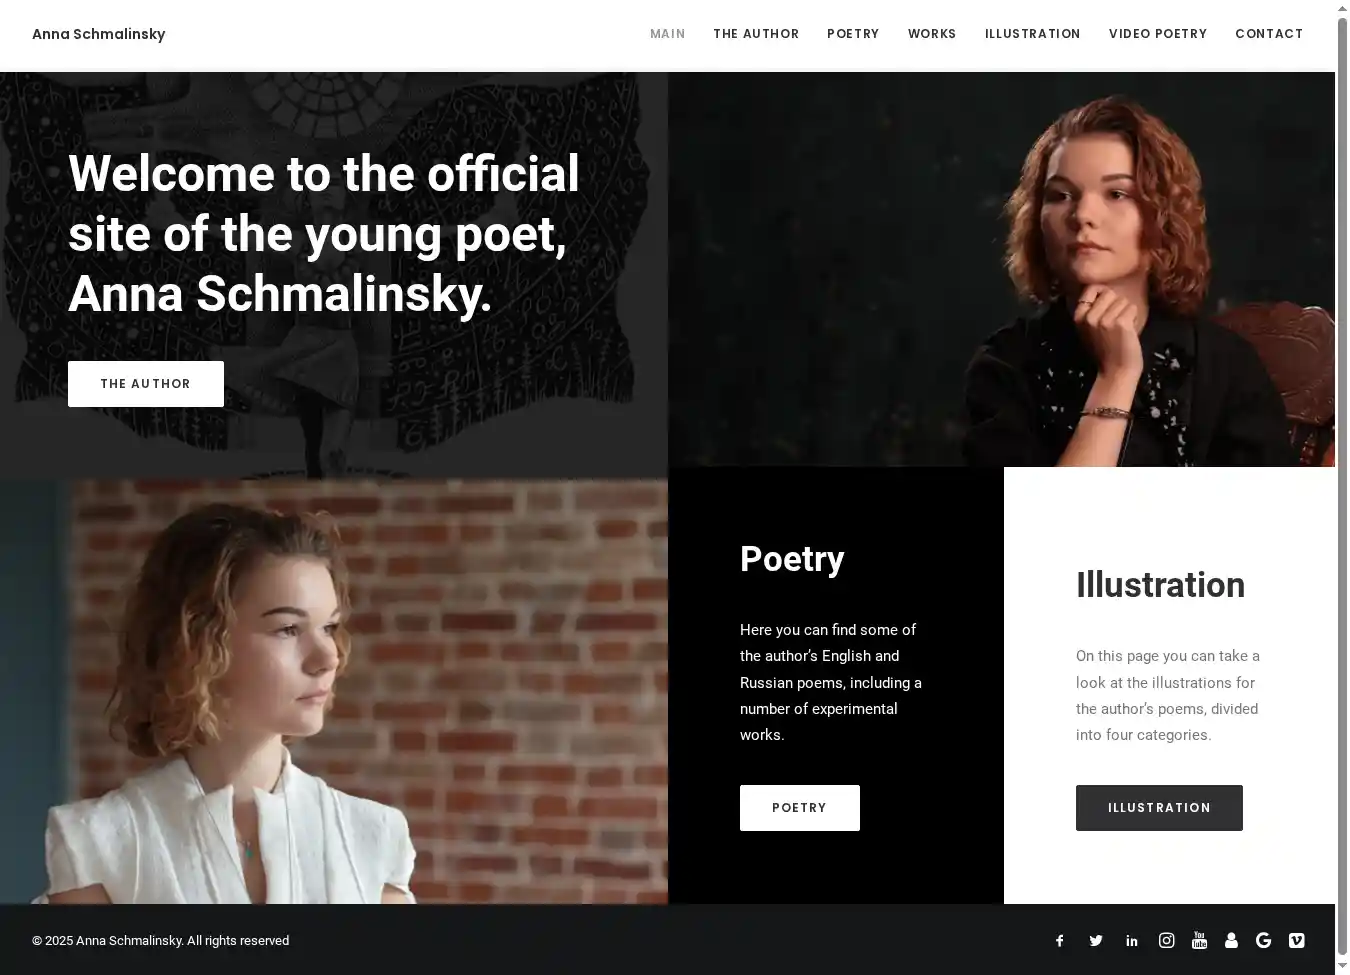This screenshot has width=1350, height=975.
Task: Open the Vimeo icon in footer
Action: click(1297, 940)
